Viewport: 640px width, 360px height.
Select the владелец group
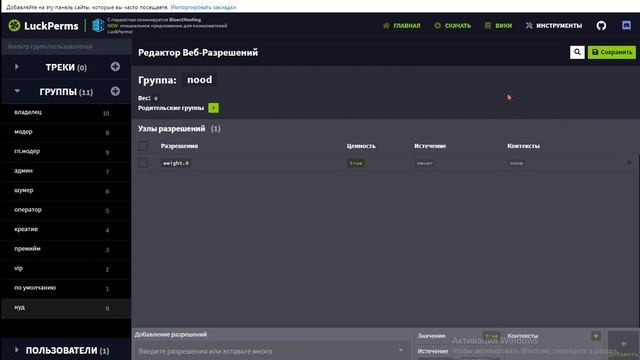click(66, 113)
